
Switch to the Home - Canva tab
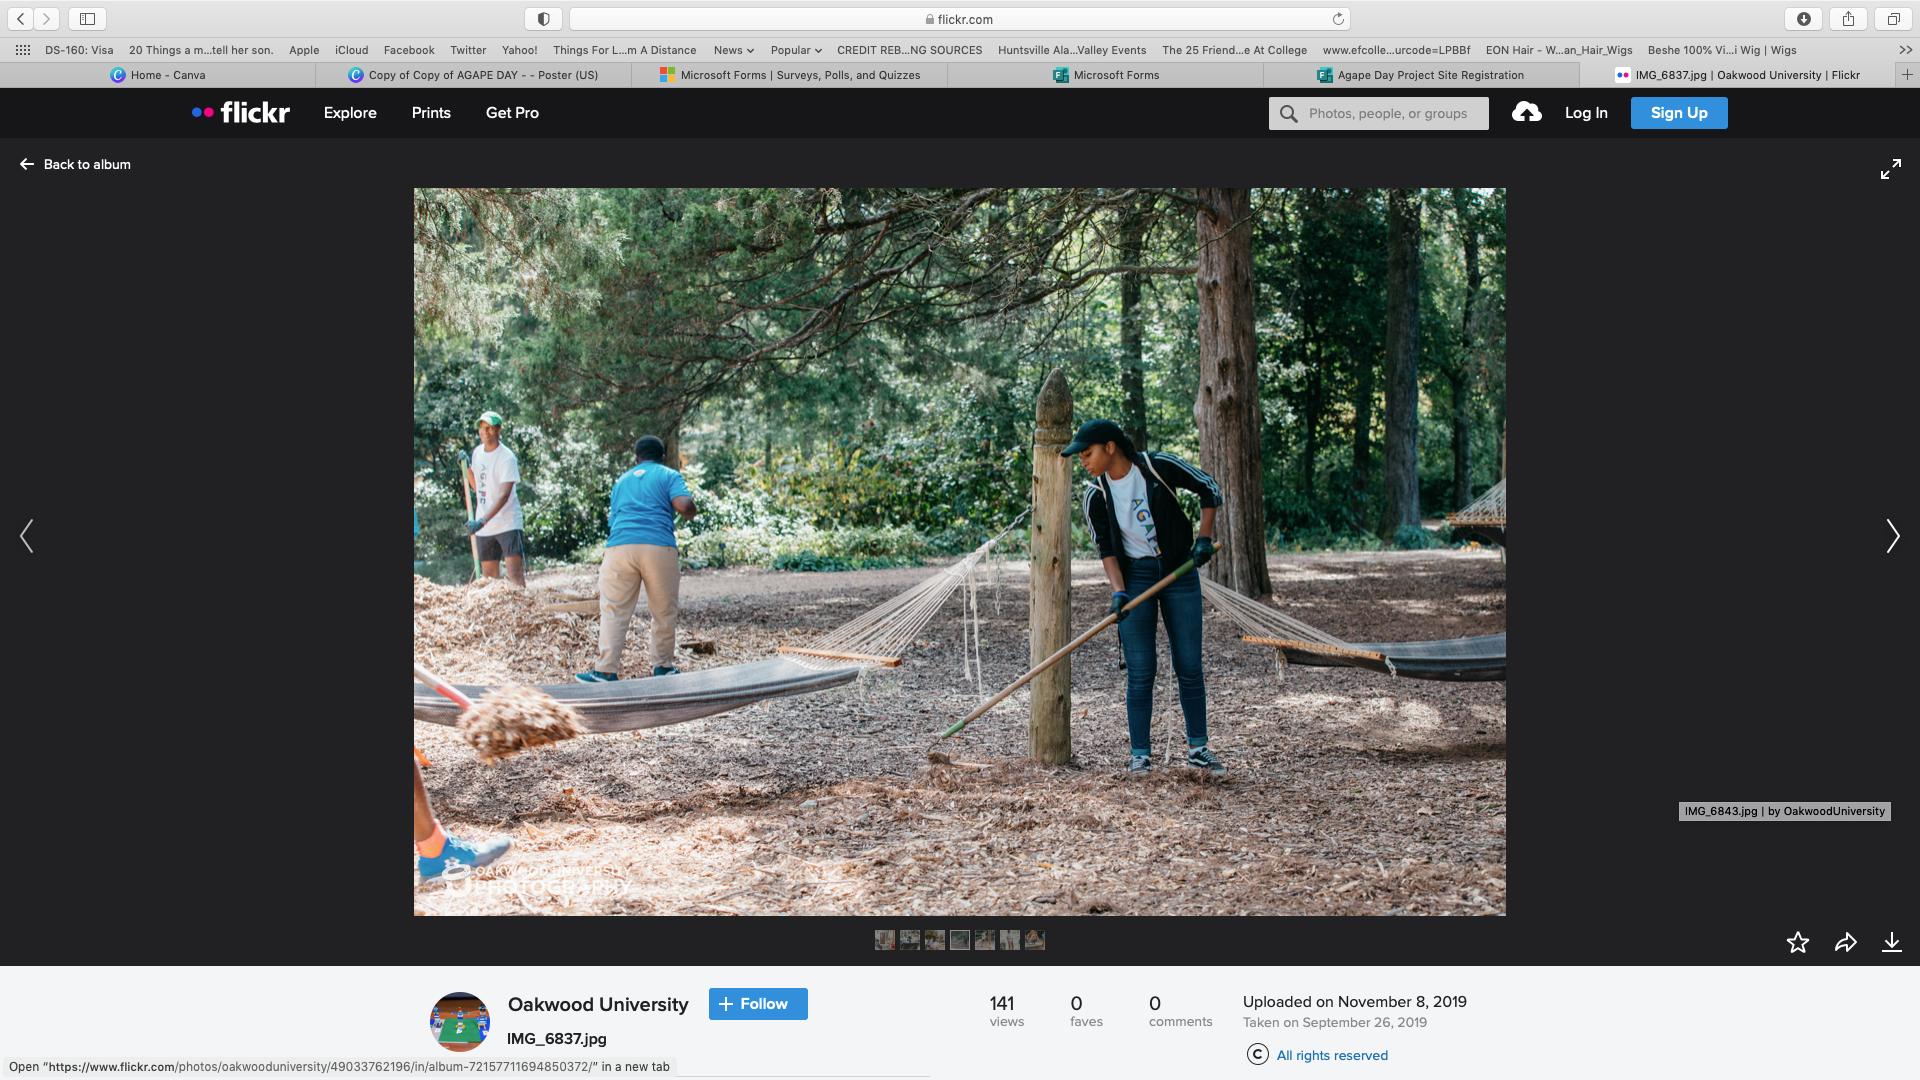[158, 75]
